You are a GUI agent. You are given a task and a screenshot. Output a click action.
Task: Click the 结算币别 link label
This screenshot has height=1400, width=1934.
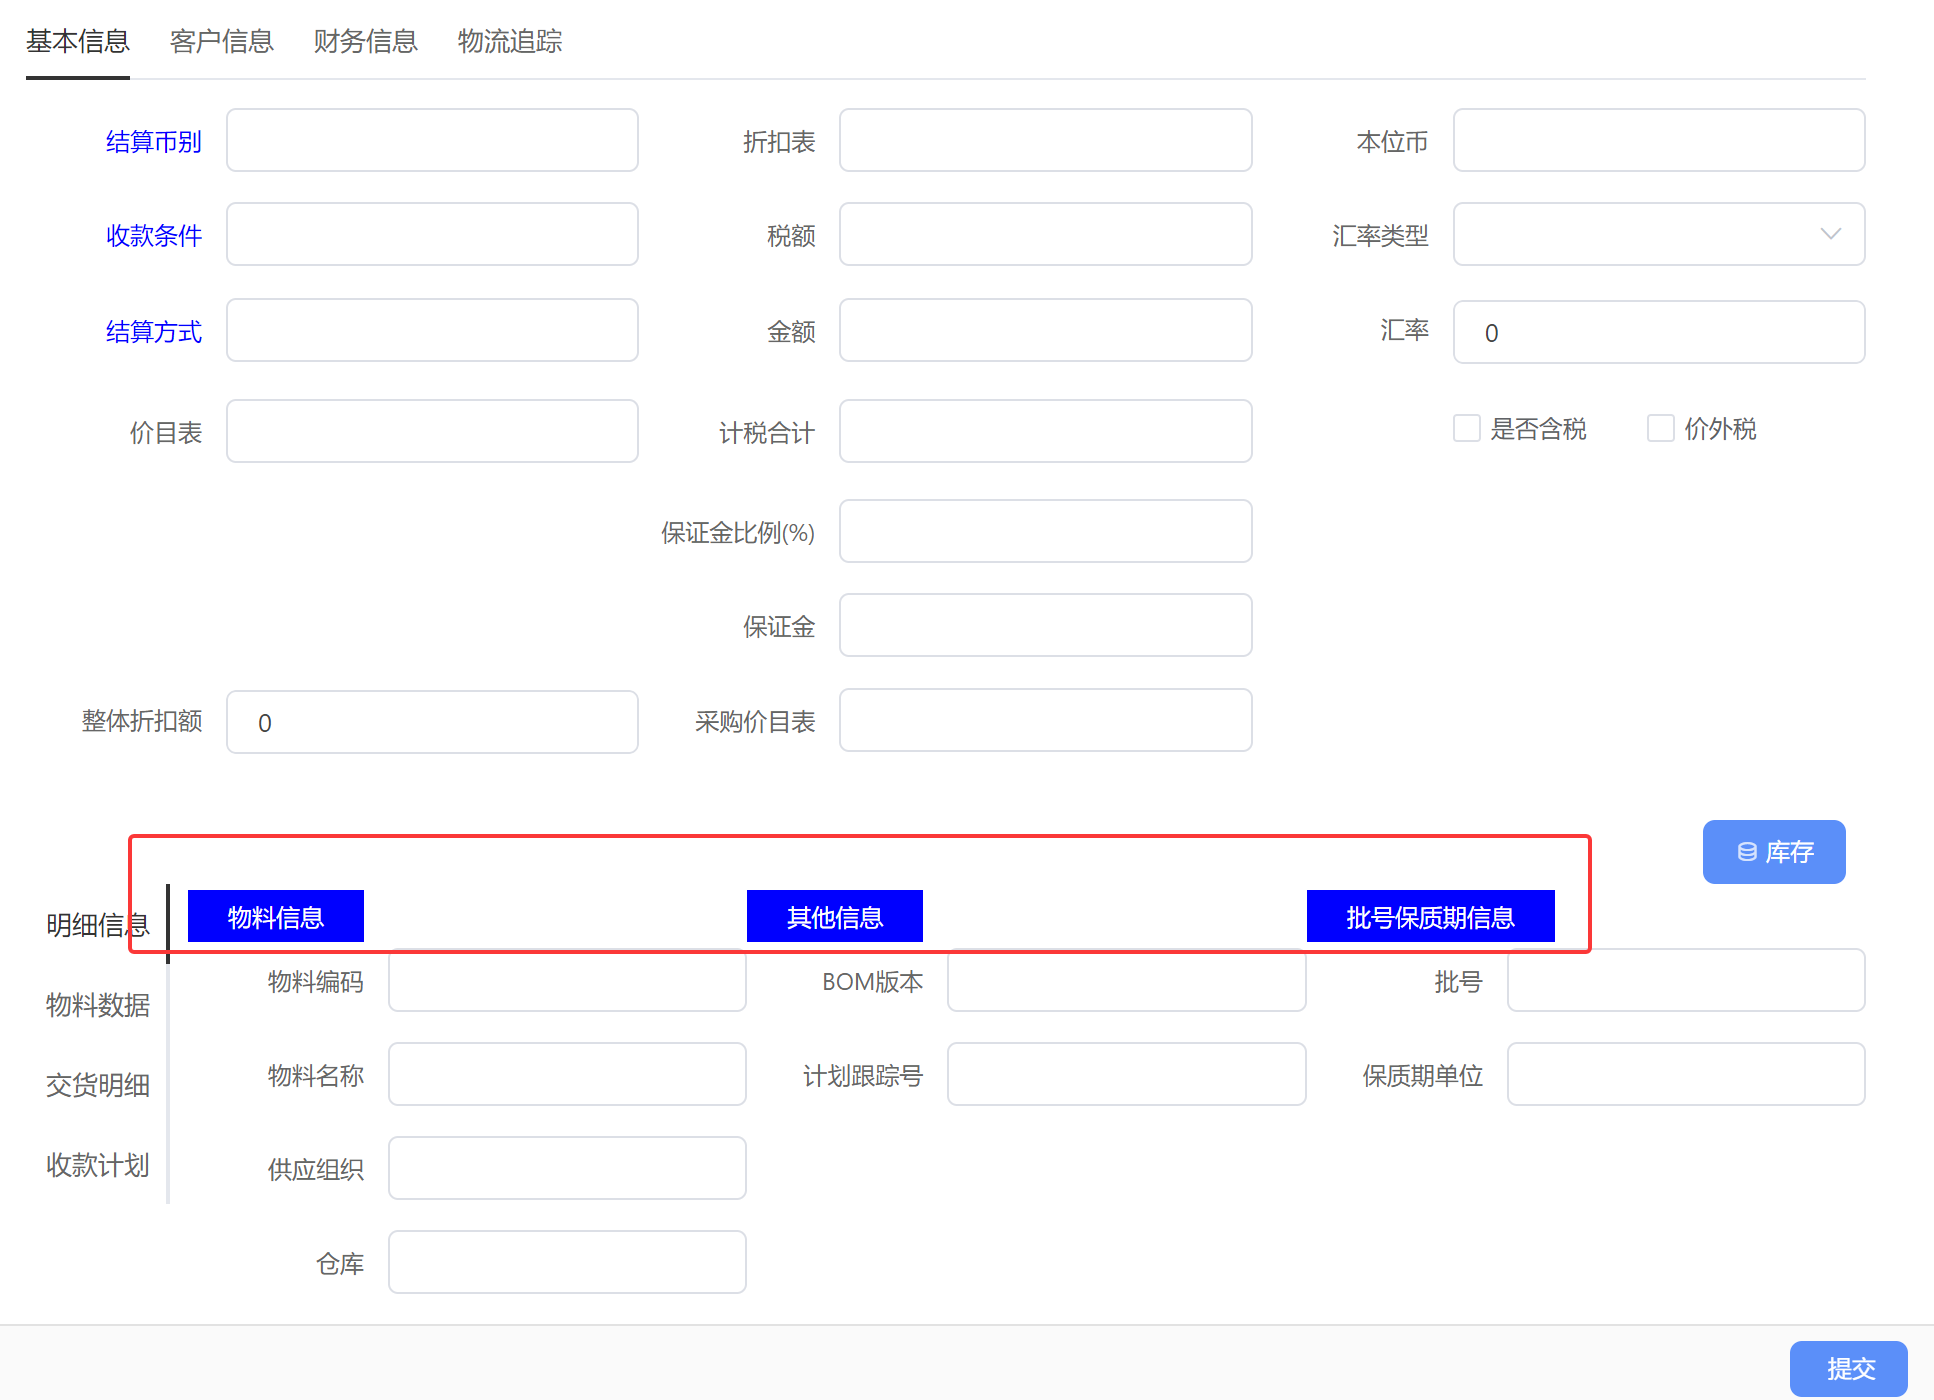click(x=154, y=142)
